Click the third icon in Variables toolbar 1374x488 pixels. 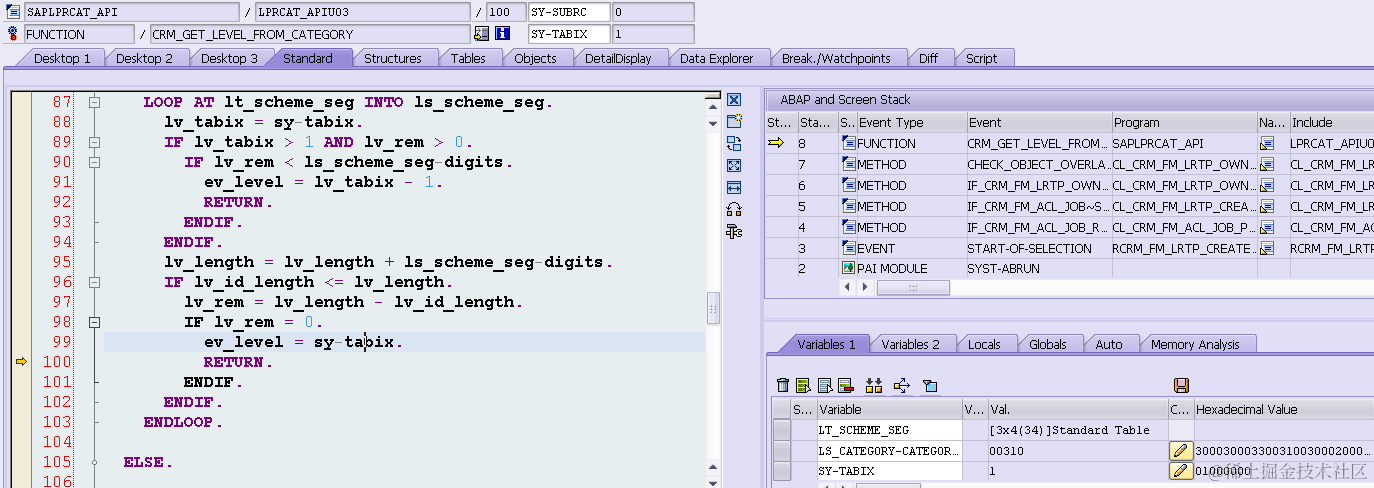825,385
